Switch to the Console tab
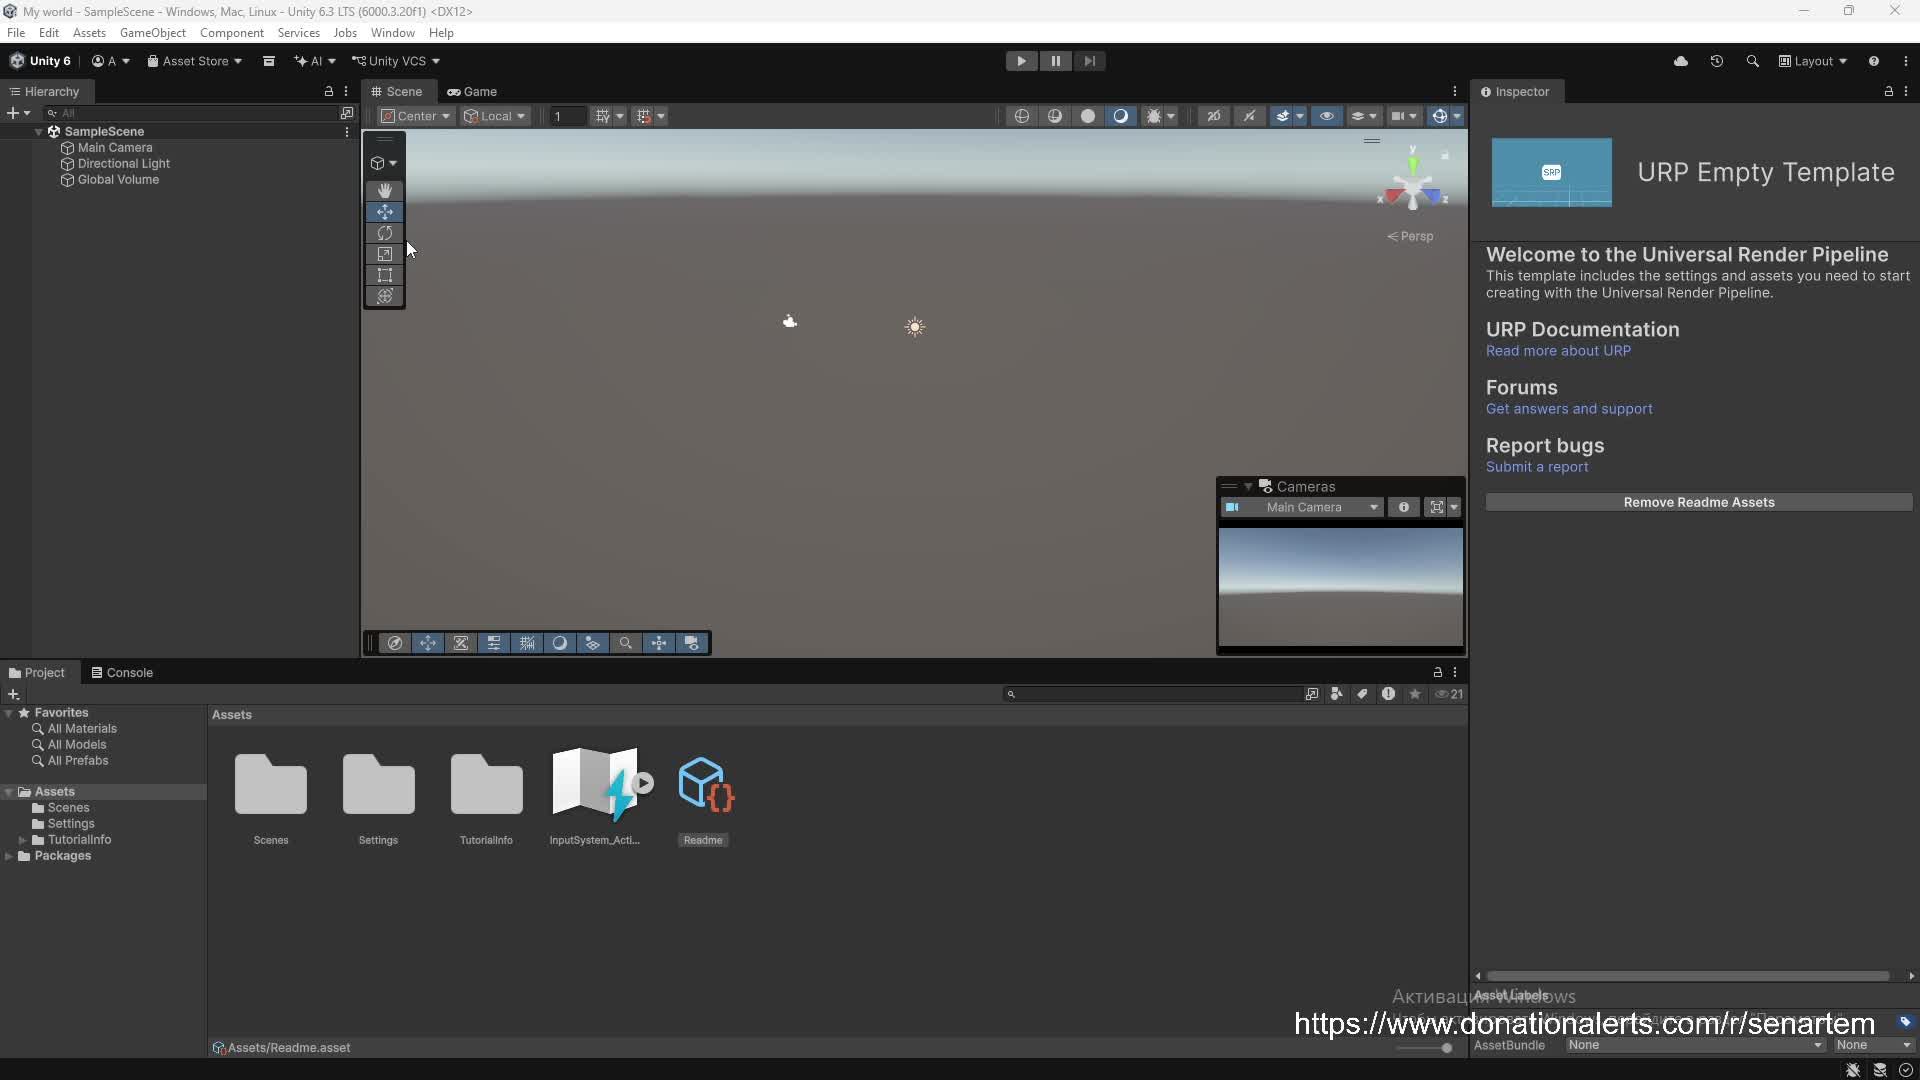This screenshot has width=1920, height=1080. [122, 672]
